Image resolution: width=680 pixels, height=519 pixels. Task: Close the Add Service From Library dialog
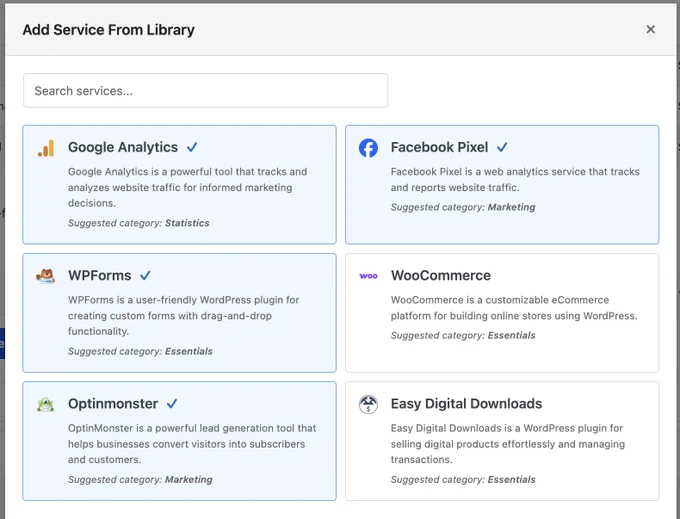pyautogui.click(x=651, y=29)
